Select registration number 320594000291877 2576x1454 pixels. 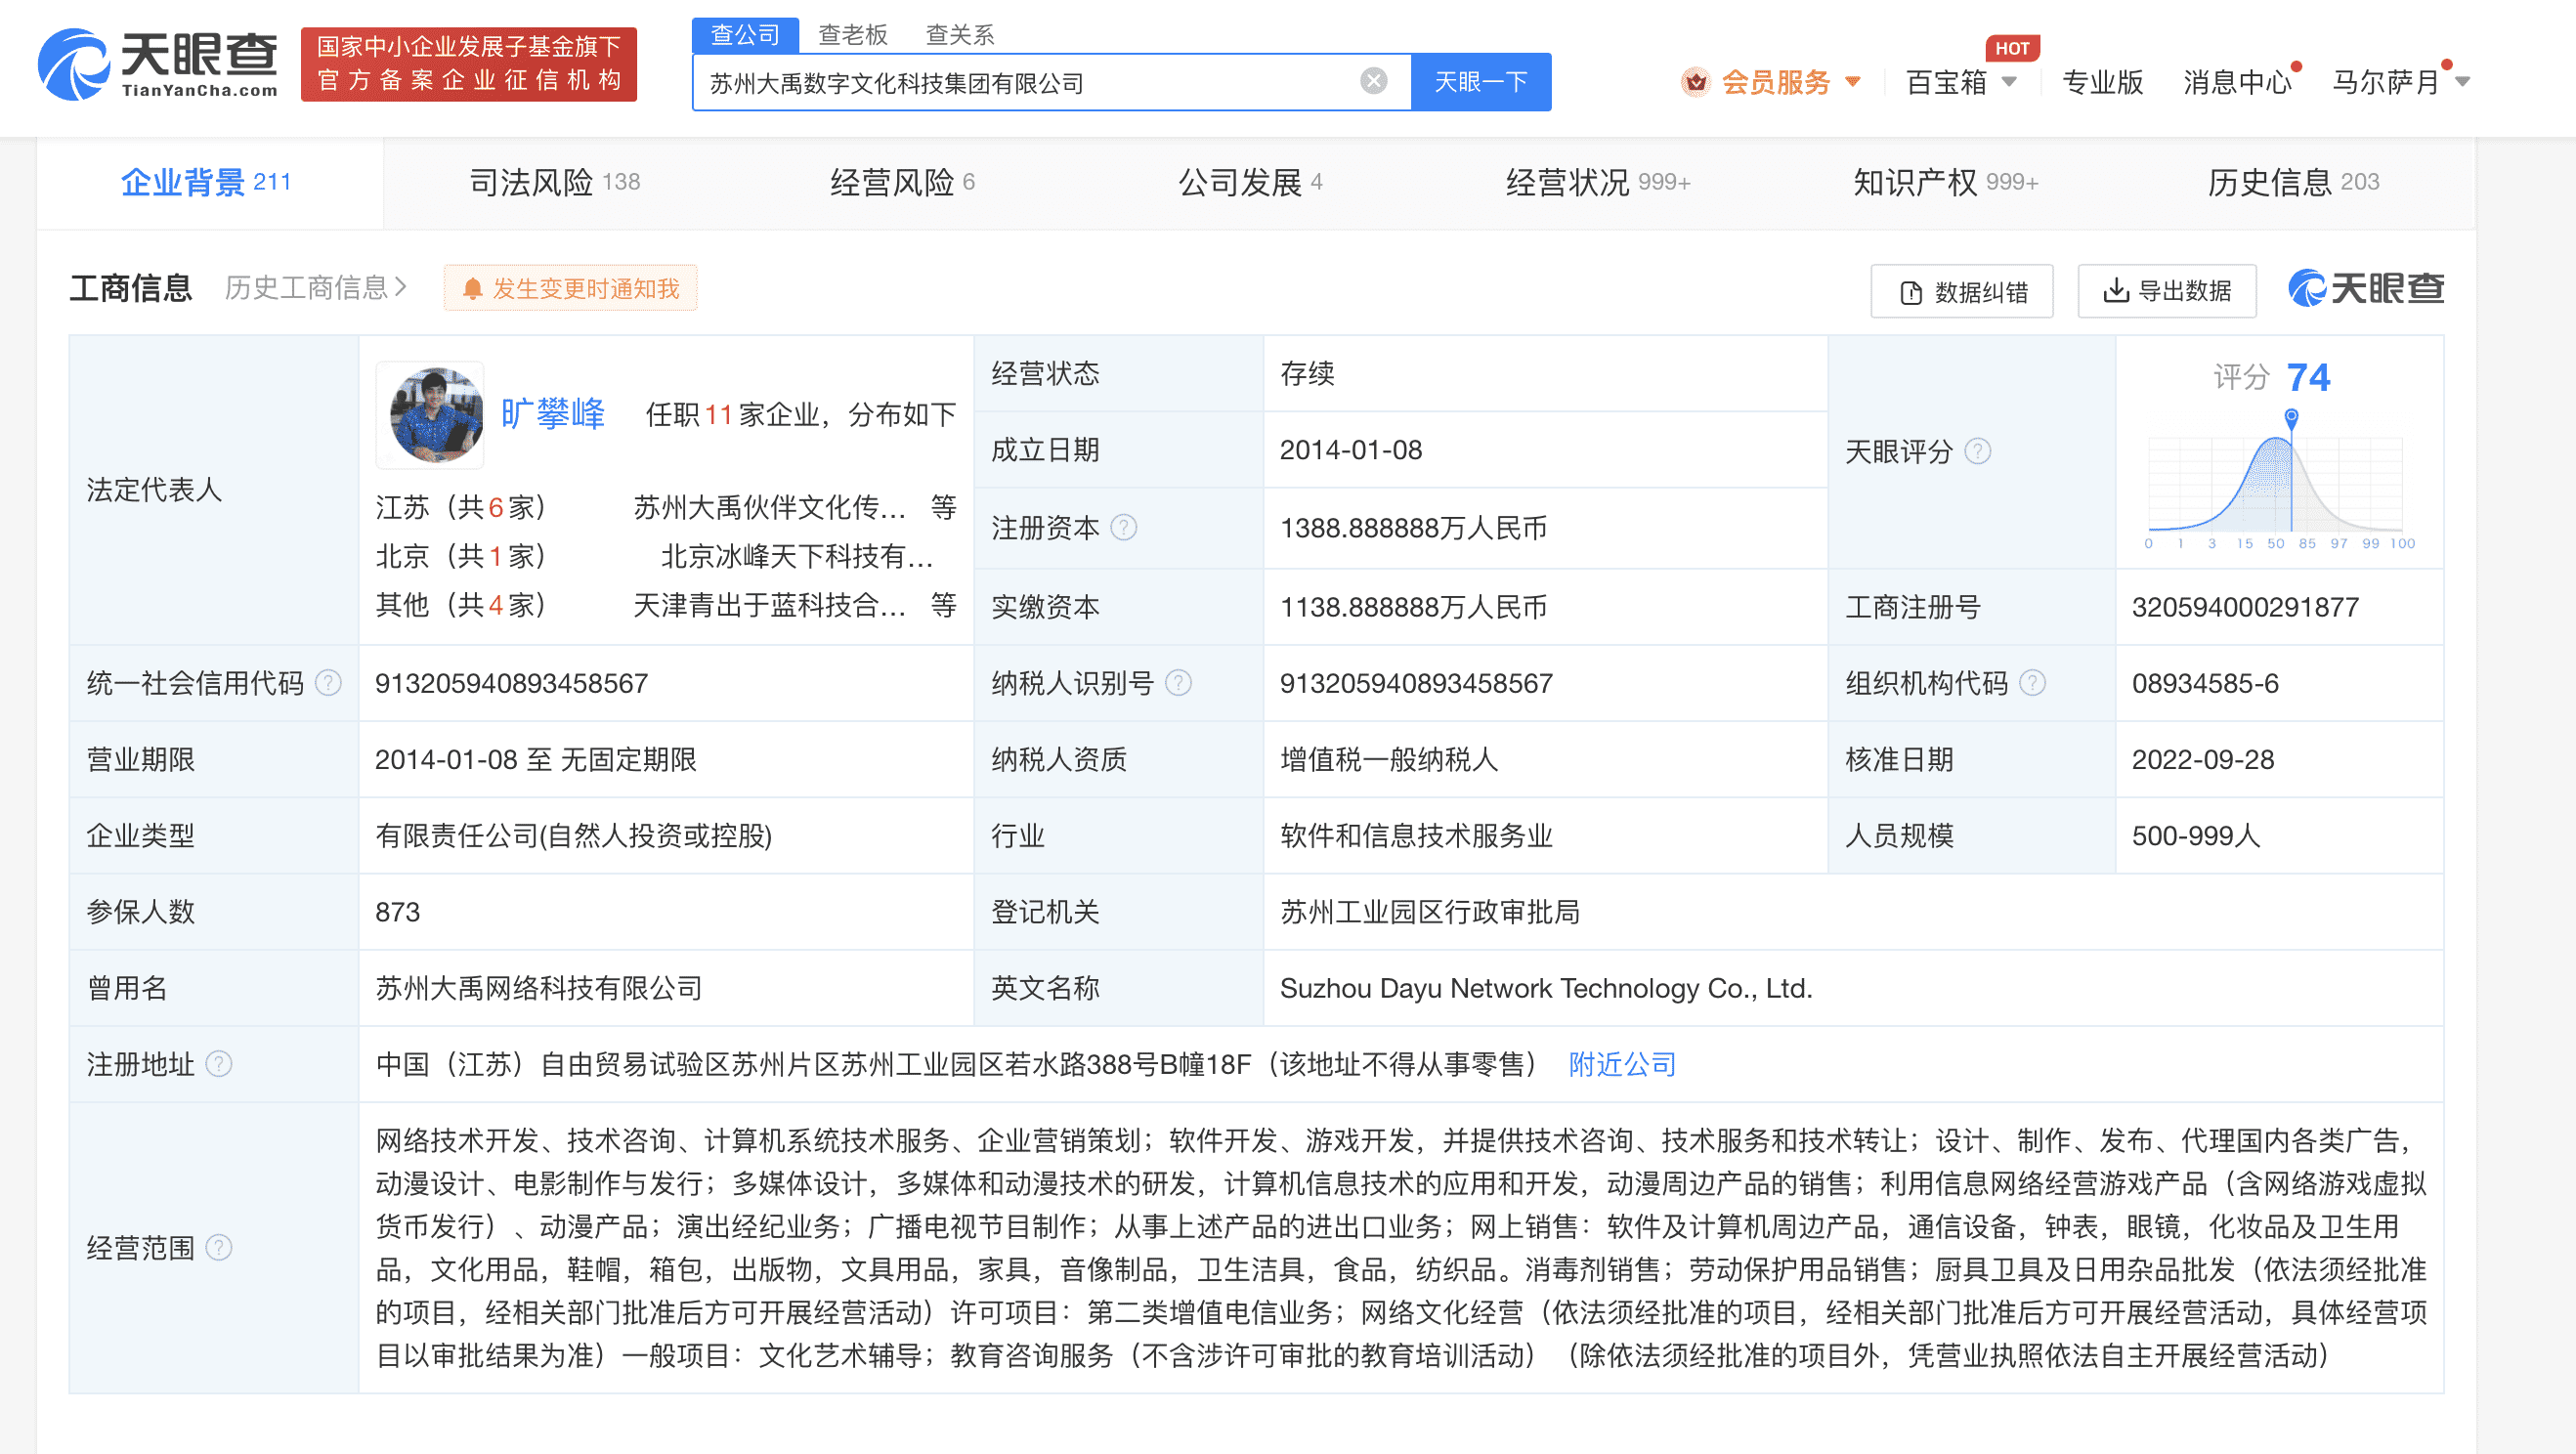(x=2245, y=607)
